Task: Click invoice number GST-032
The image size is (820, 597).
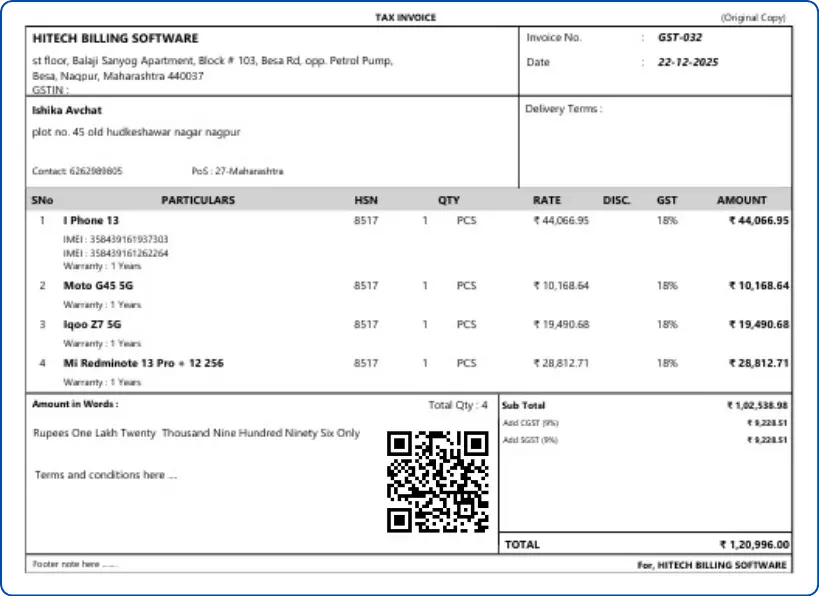Action: [679, 38]
